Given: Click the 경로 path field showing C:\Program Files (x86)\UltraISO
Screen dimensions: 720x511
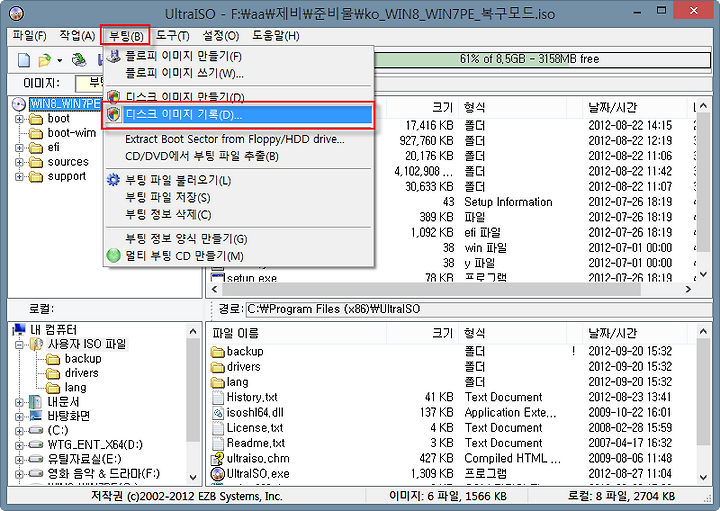Looking at the screenshot, I should click(x=479, y=309).
